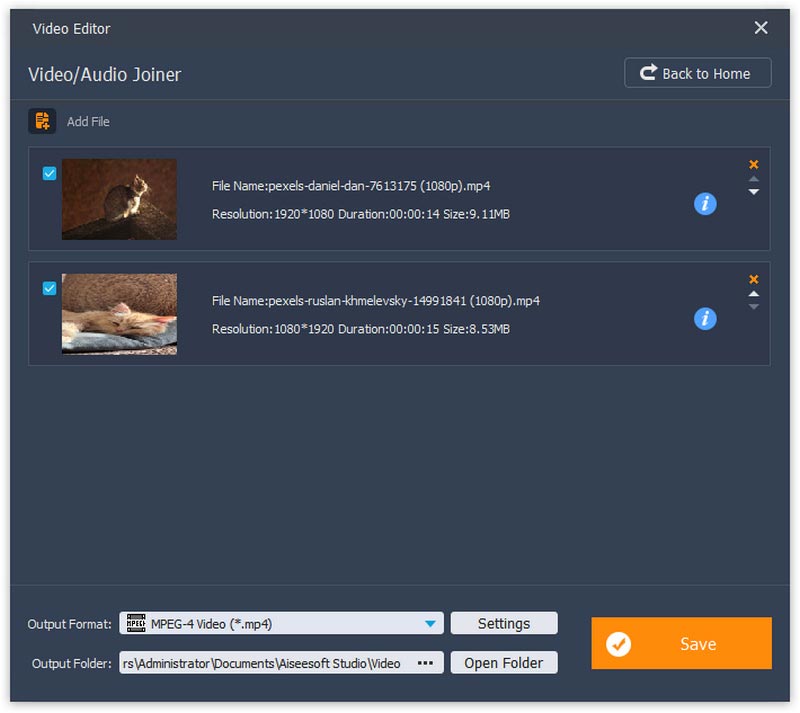Image resolution: width=800 pixels, height=713 pixels.
Task: Expand the Output Format dropdown arrow
Action: (430, 624)
